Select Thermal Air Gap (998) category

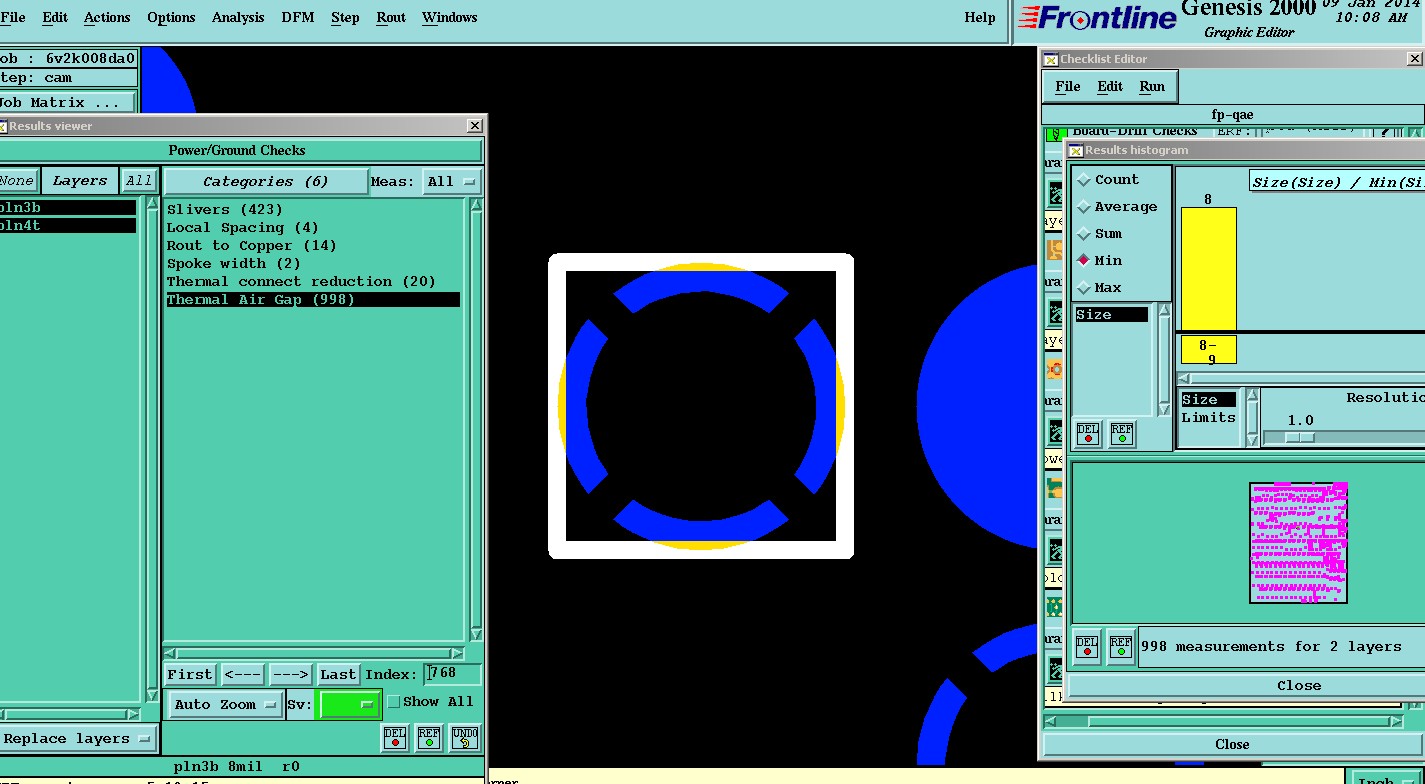click(313, 300)
